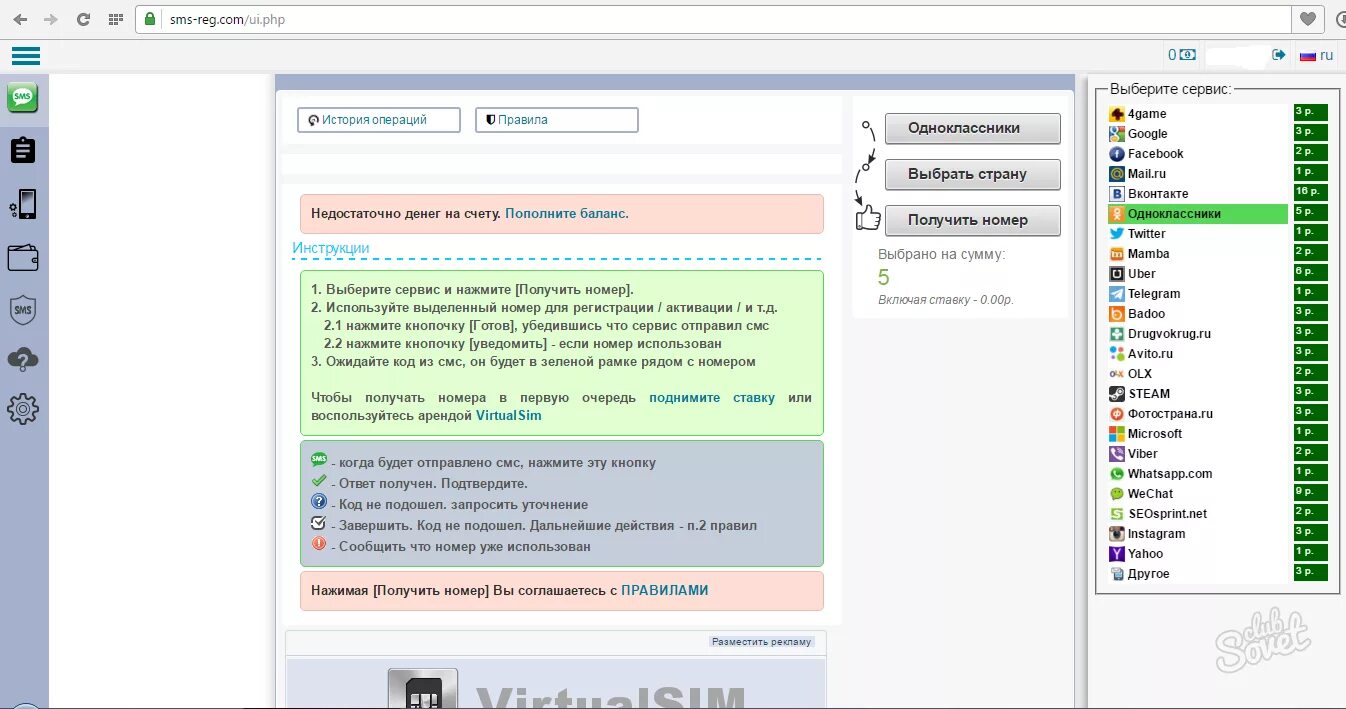Open the ПРАВИЛАМИ link
The image size is (1346, 709).
[665, 591]
